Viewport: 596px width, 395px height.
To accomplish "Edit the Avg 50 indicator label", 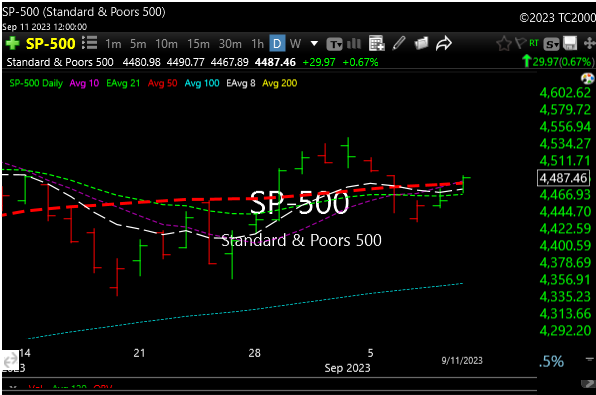I will 162,83.
